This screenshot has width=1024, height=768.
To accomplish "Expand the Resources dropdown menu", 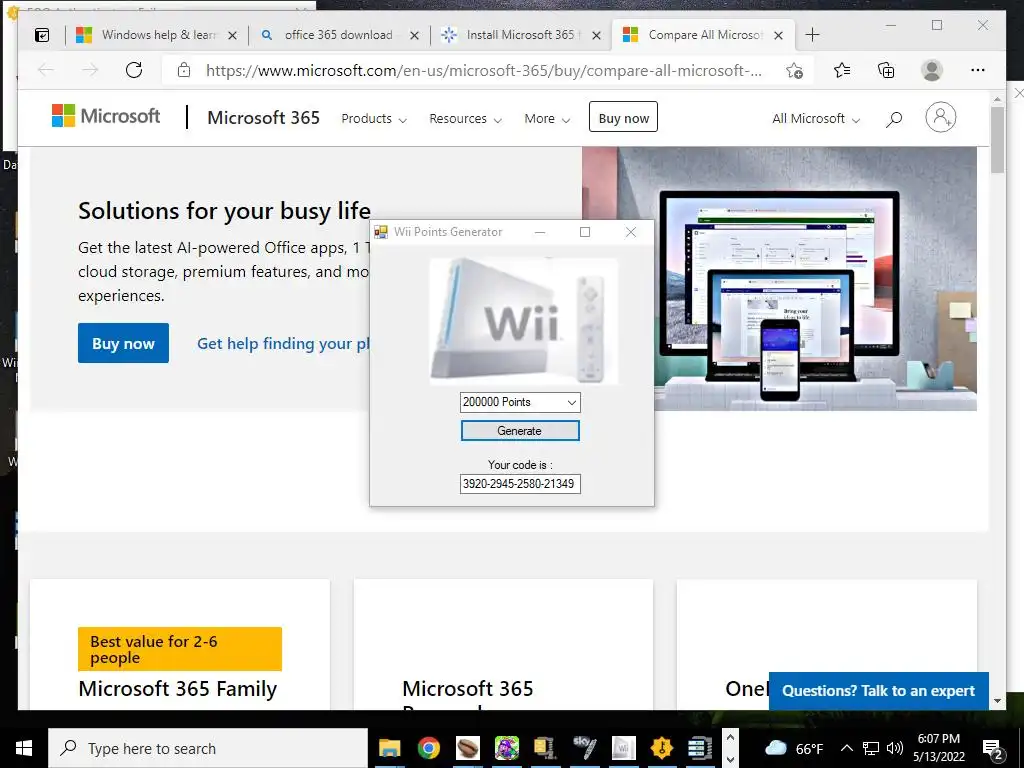I will click(x=466, y=119).
